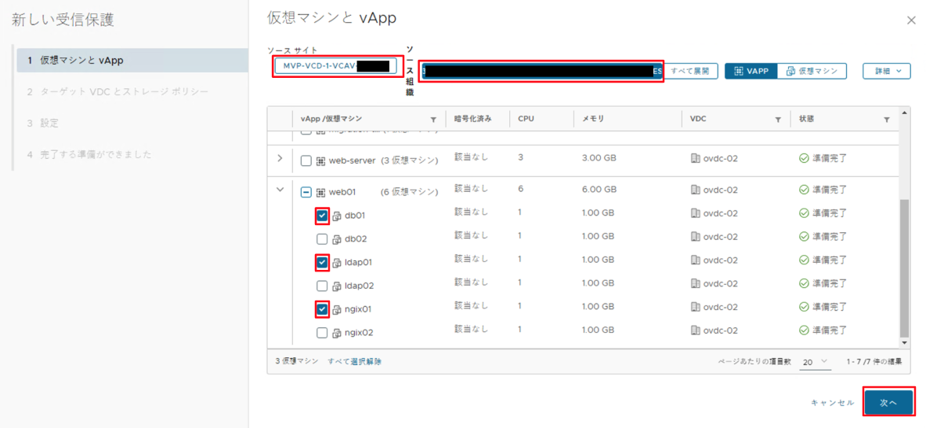
Task: Switch to 仮想マシン view
Action: 812,71
